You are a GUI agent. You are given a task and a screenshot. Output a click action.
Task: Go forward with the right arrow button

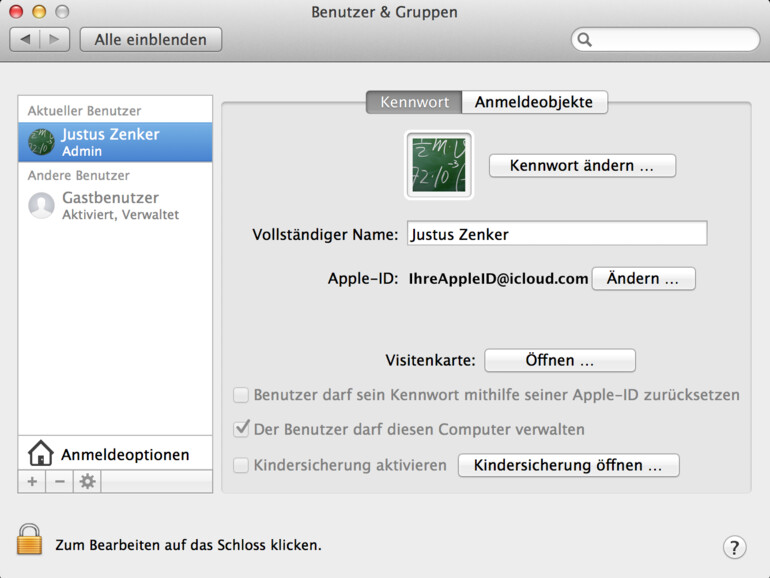coord(55,39)
